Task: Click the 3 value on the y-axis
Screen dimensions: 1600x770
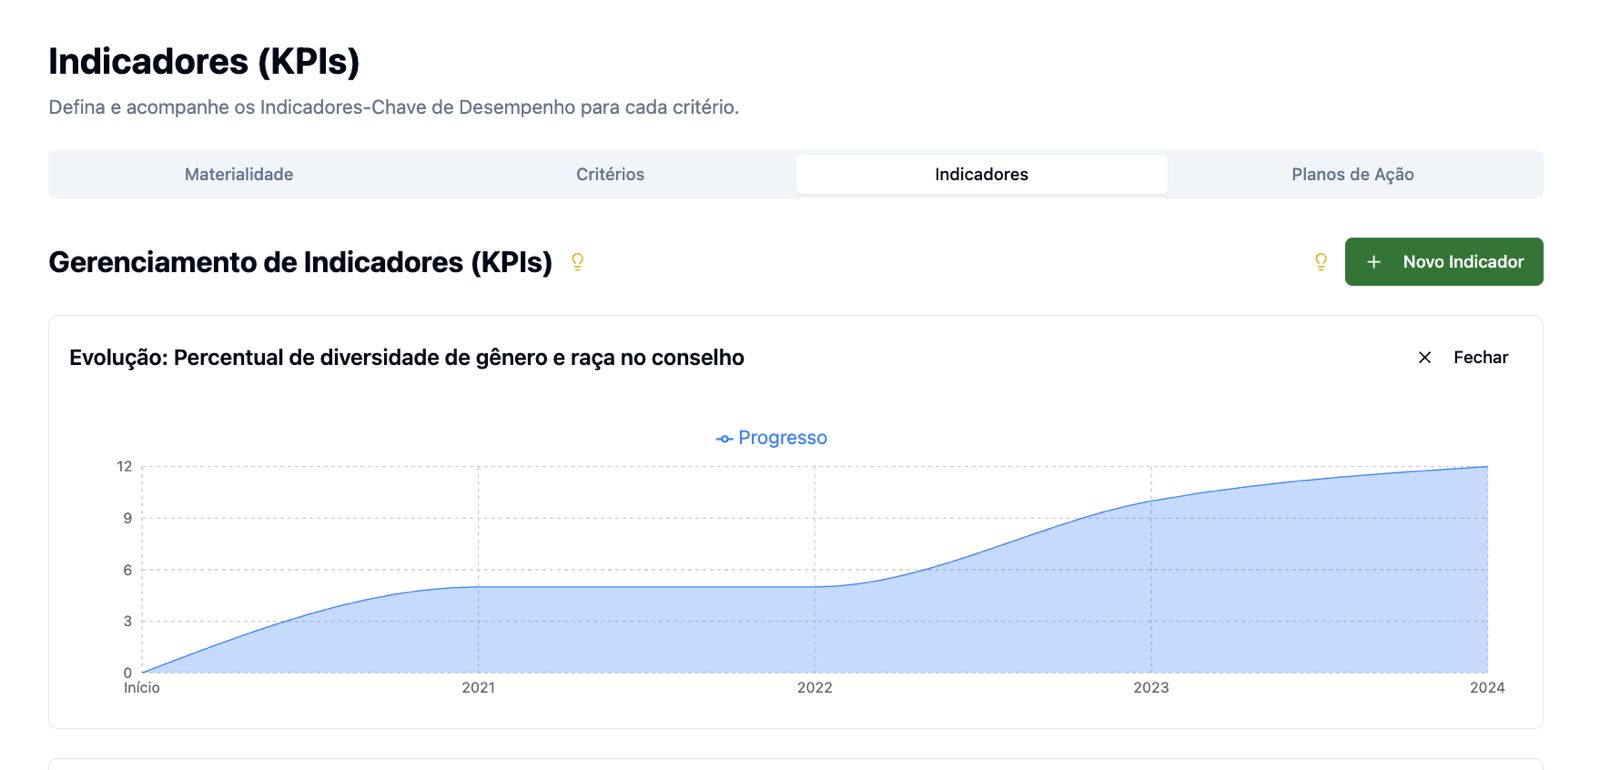Action: pos(128,621)
